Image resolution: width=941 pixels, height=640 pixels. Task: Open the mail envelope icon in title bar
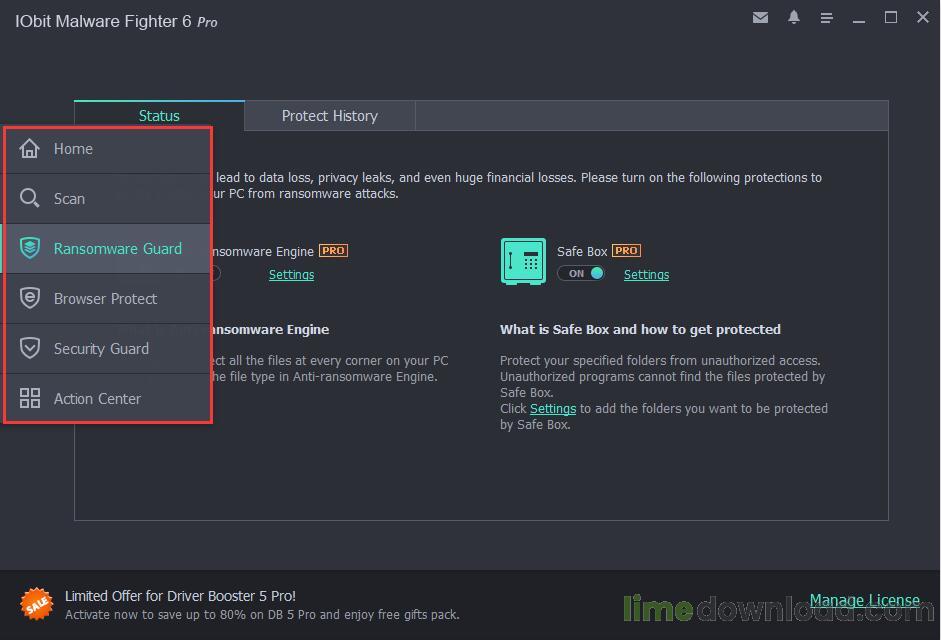[x=760, y=17]
